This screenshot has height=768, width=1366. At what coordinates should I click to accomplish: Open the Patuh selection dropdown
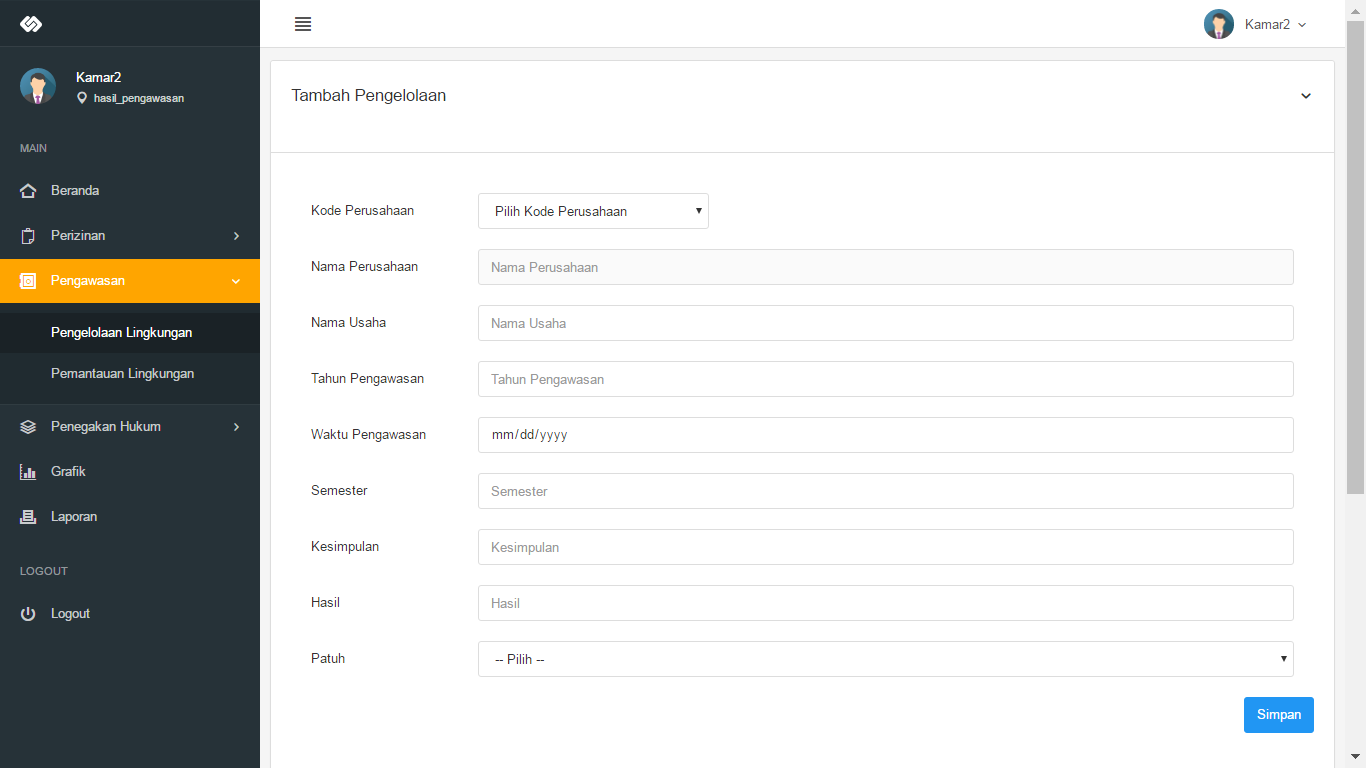point(885,659)
